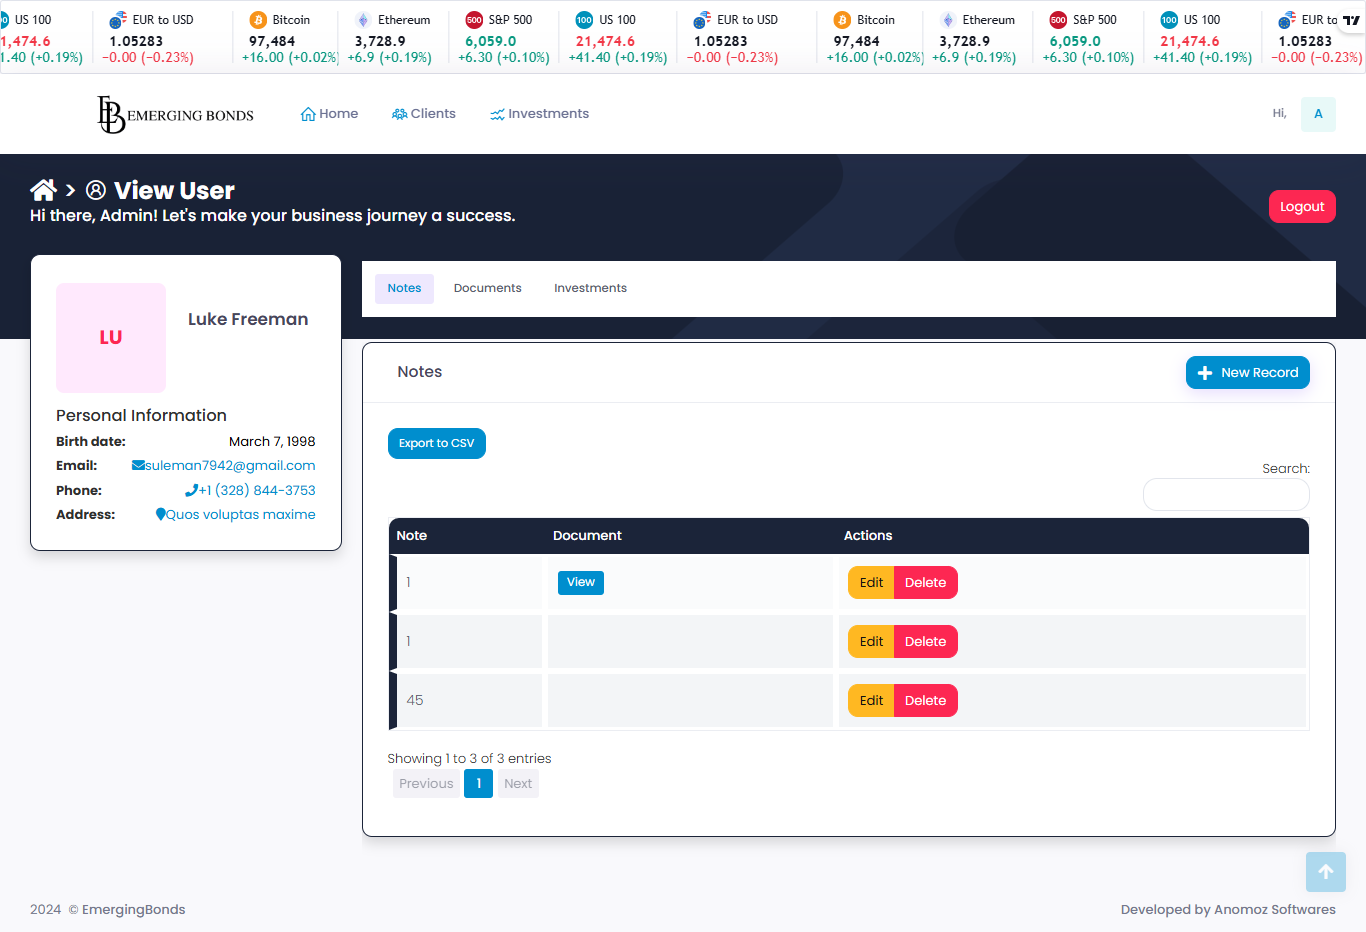This screenshot has height=932, width=1366.
Task: Switch to the Documents tab
Action: pos(487,288)
